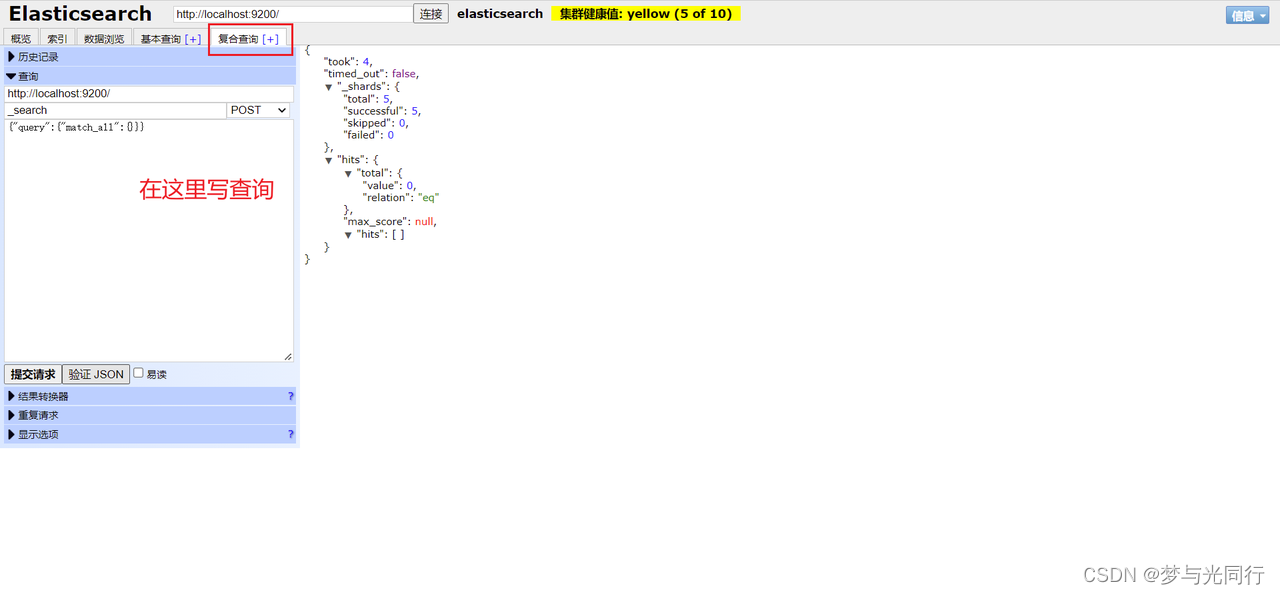Collapse the "total" object JSON node
The image size is (1280, 594).
coord(348,173)
